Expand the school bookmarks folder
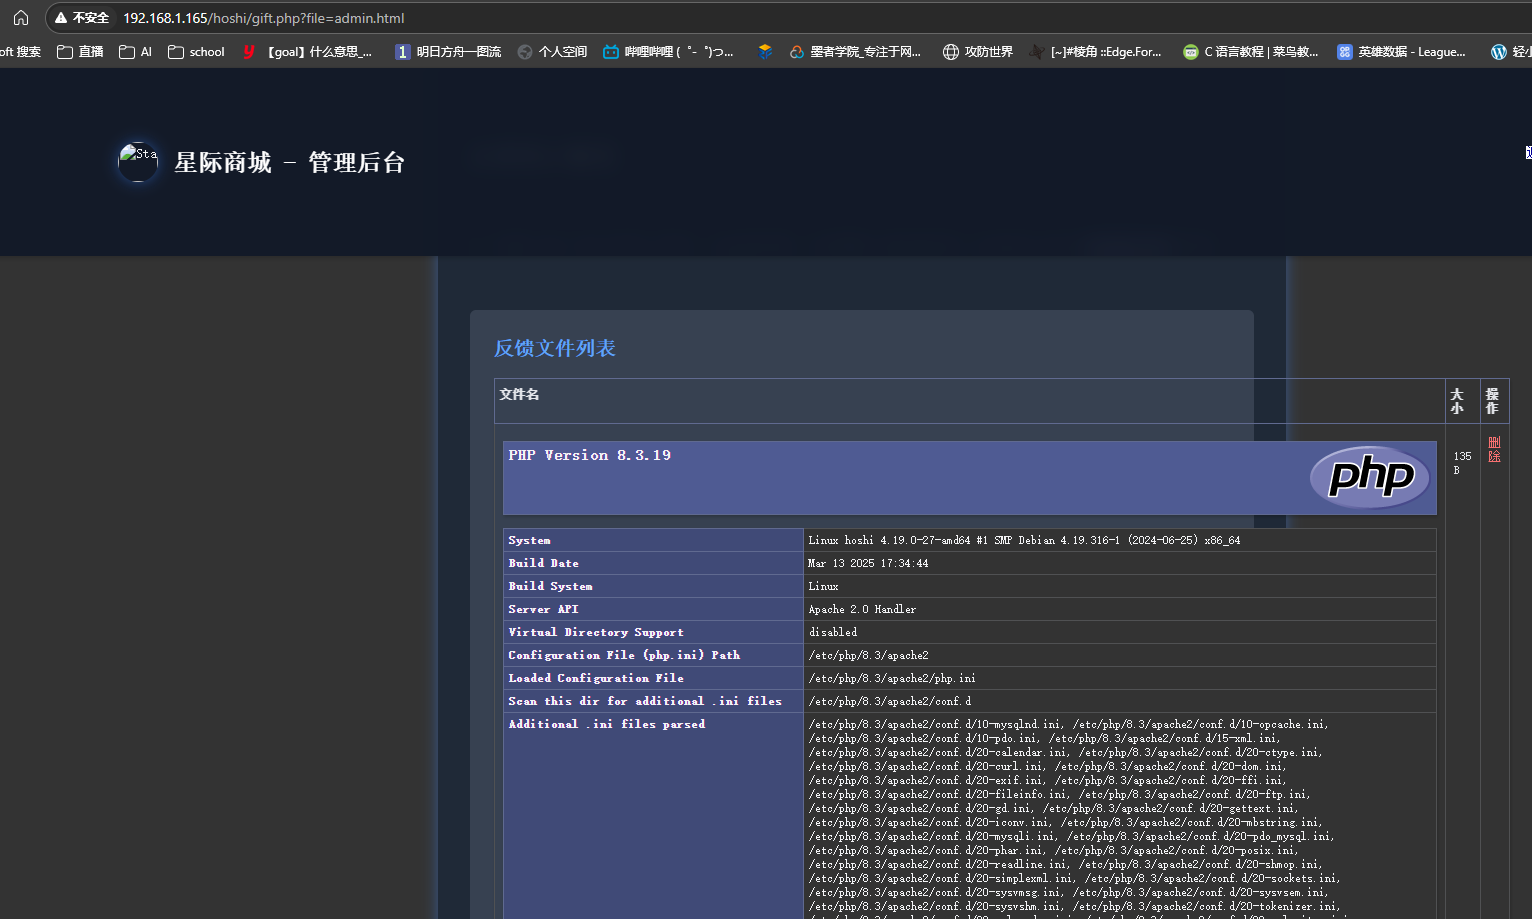Screen dimensions: 1532x919 [x=195, y=51]
